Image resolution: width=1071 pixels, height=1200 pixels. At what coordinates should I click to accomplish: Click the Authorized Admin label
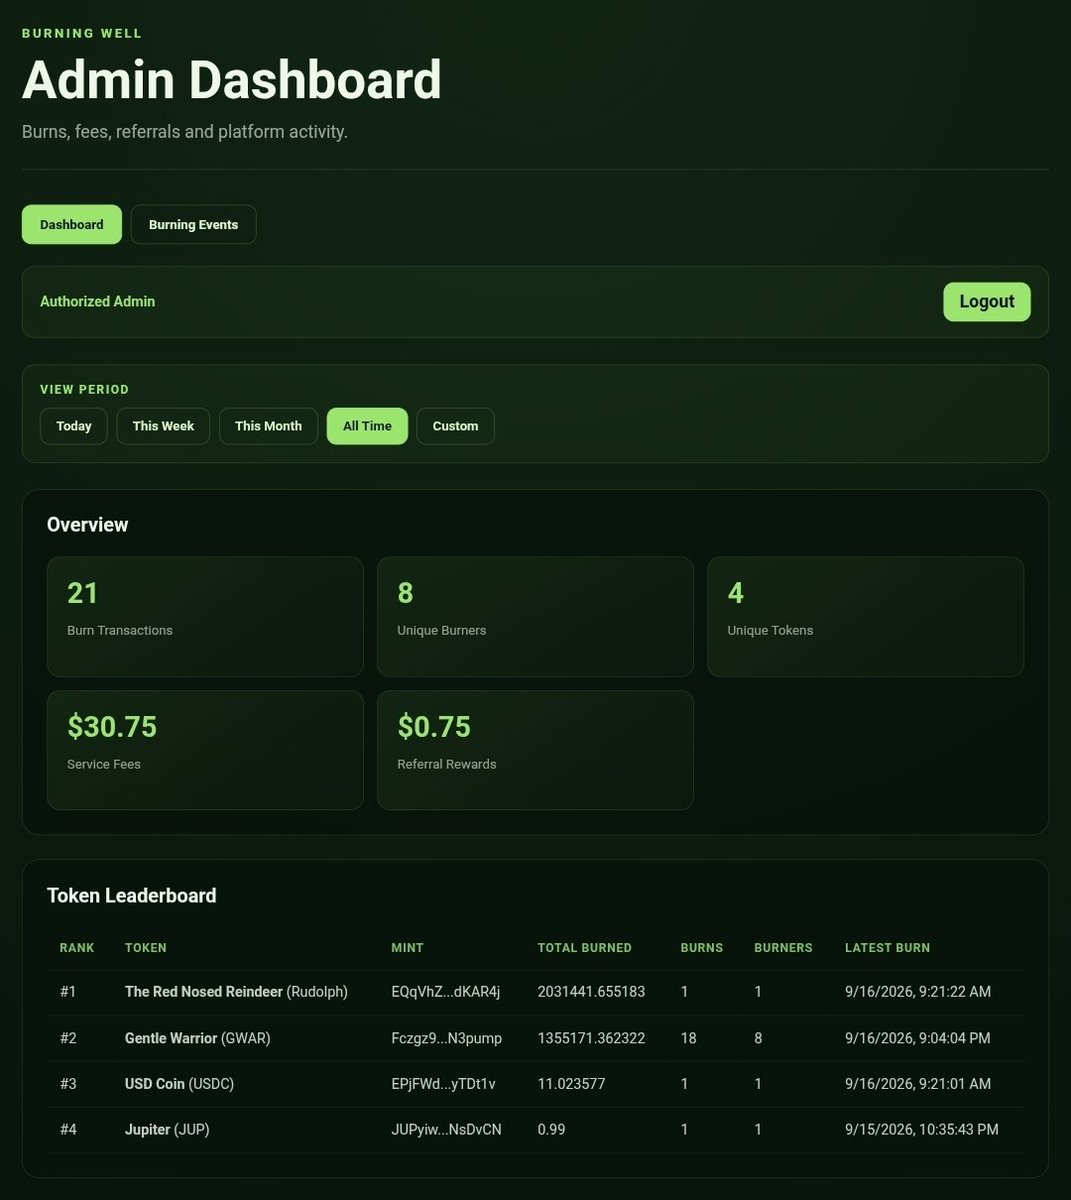click(x=97, y=301)
